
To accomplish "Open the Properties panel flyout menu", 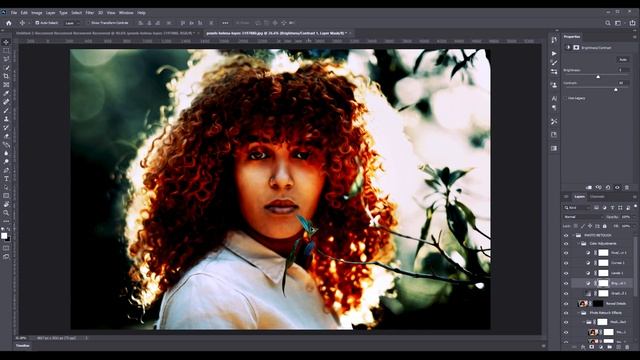I will pos(635,37).
